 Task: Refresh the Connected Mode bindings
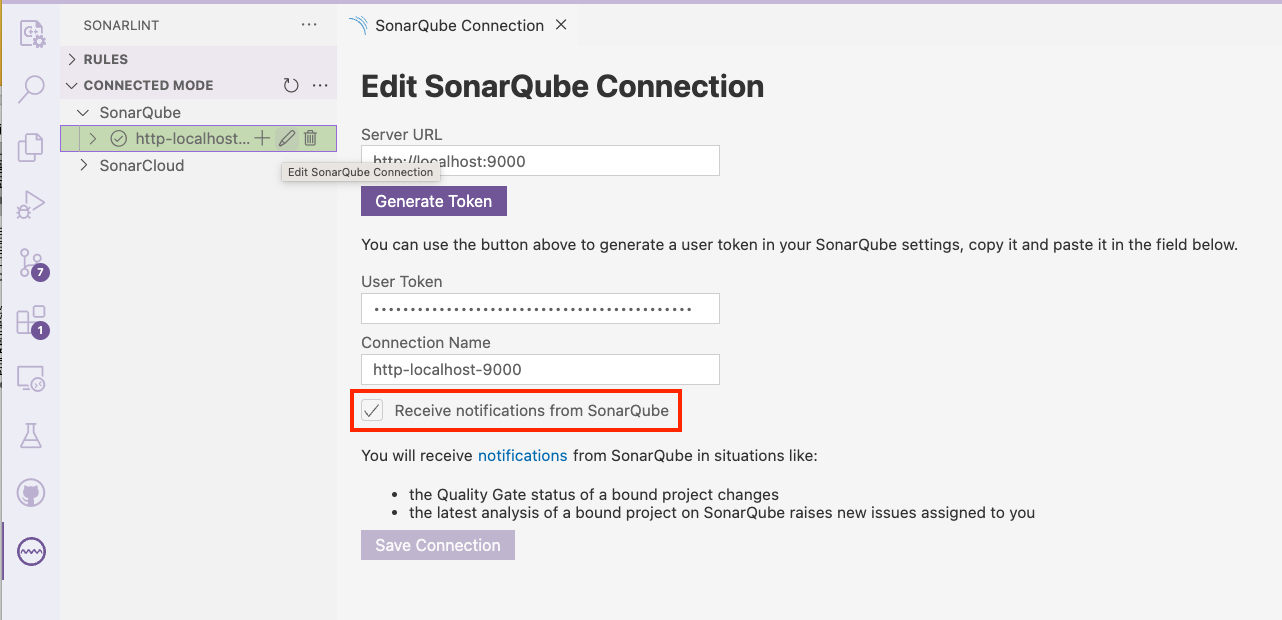[x=291, y=86]
